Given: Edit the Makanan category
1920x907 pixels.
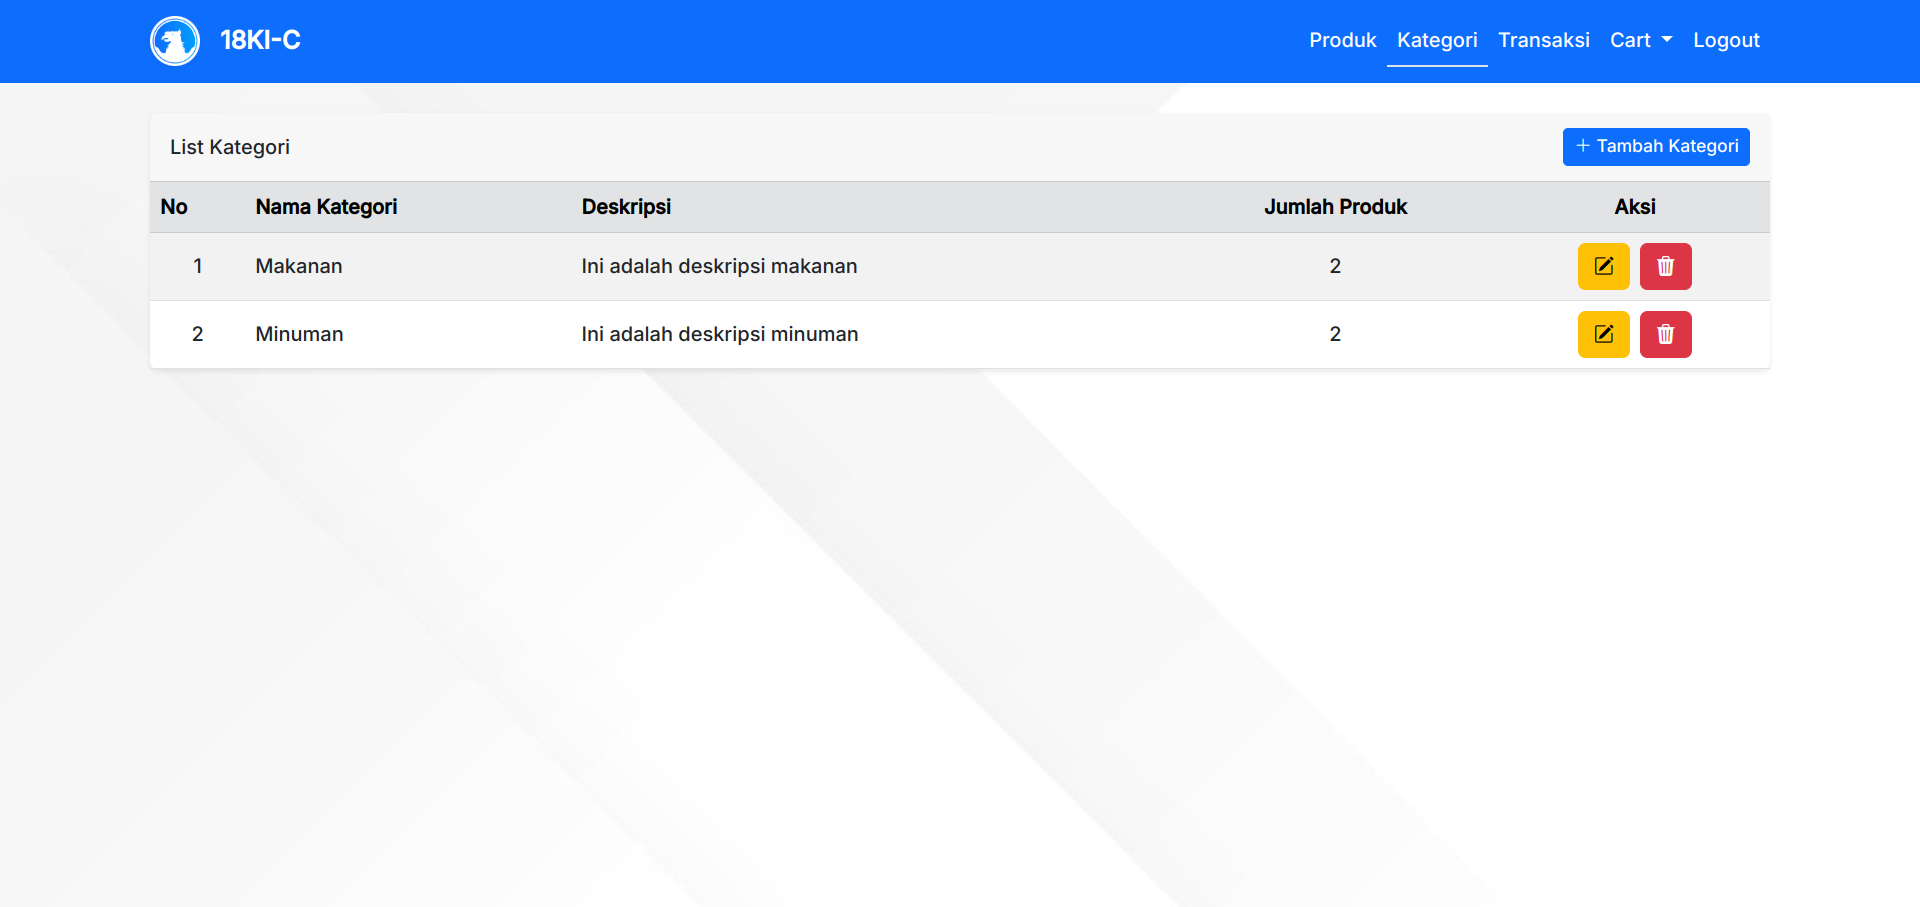Looking at the screenshot, I should pos(1603,266).
